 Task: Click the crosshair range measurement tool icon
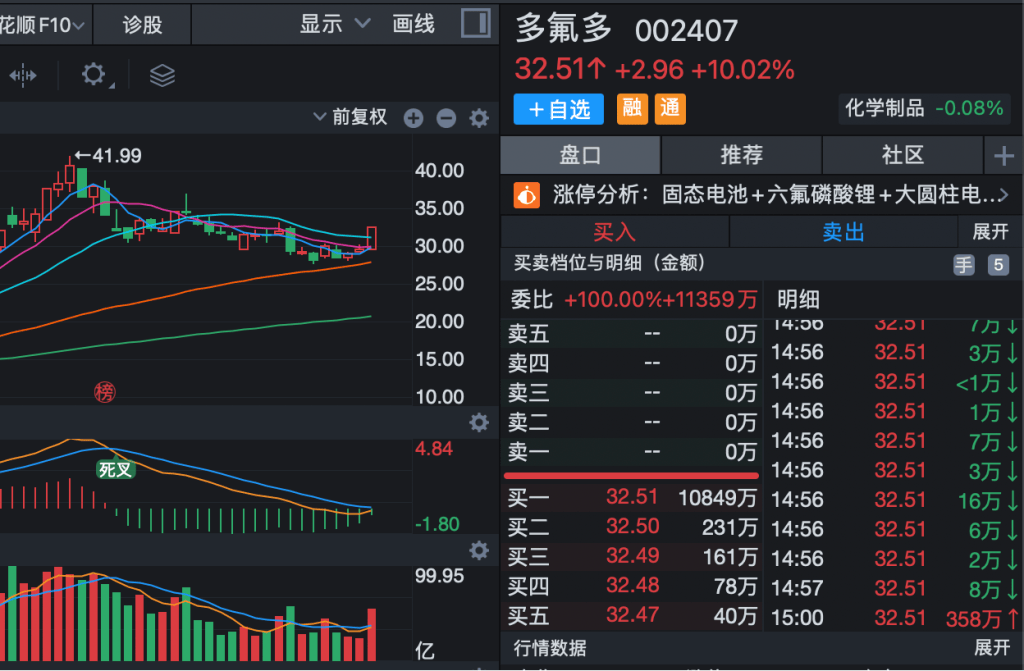click(x=23, y=75)
